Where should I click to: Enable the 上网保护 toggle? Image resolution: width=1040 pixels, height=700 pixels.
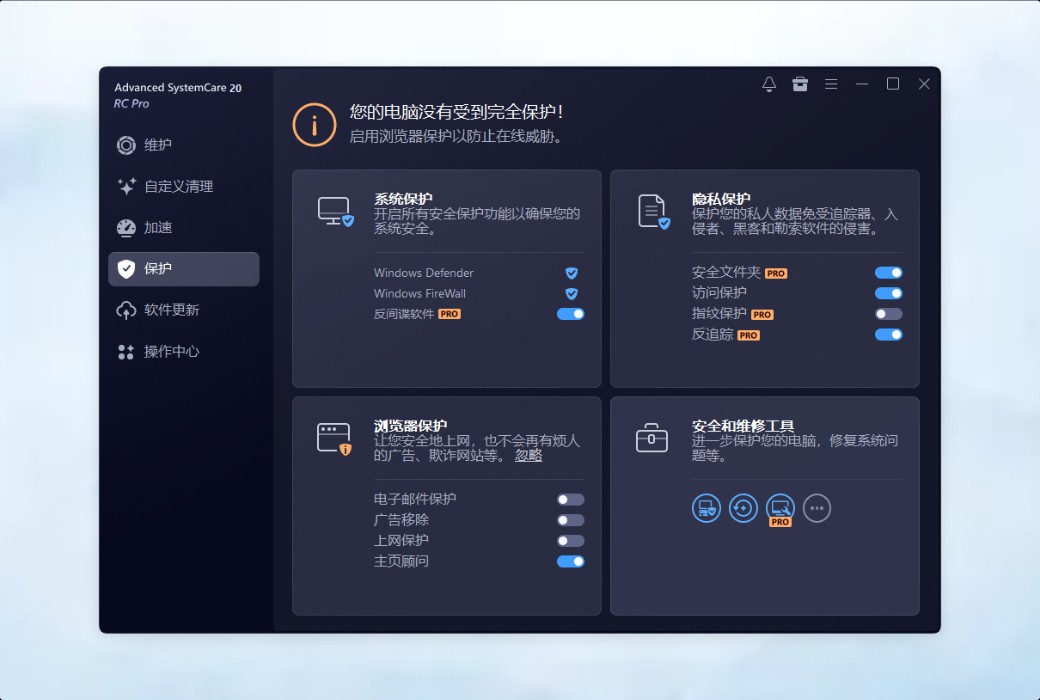[x=570, y=541]
